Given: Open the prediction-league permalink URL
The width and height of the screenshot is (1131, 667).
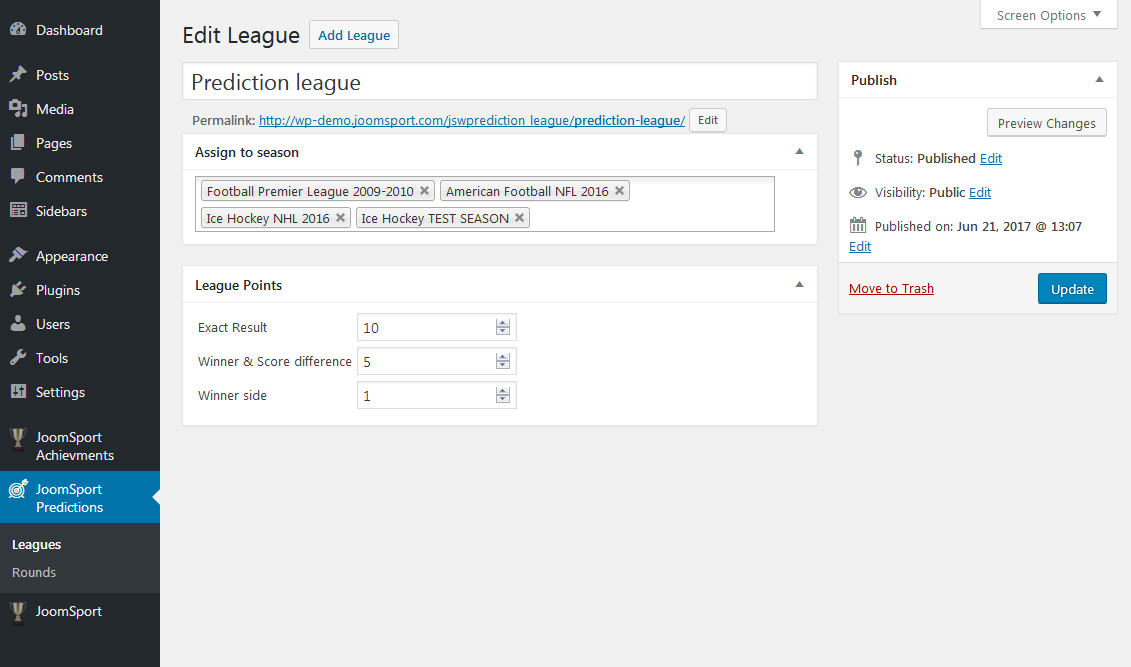Looking at the screenshot, I should point(472,120).
